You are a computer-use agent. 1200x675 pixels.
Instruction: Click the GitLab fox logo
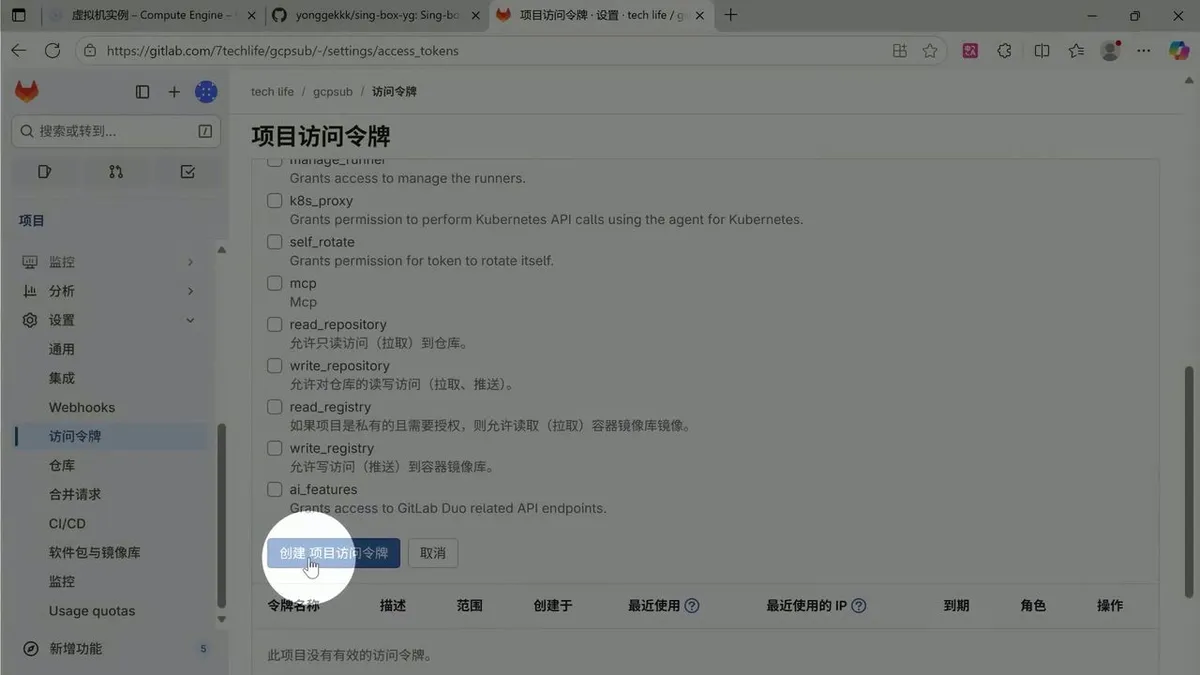pyautogui.click(x=26, y=90)
